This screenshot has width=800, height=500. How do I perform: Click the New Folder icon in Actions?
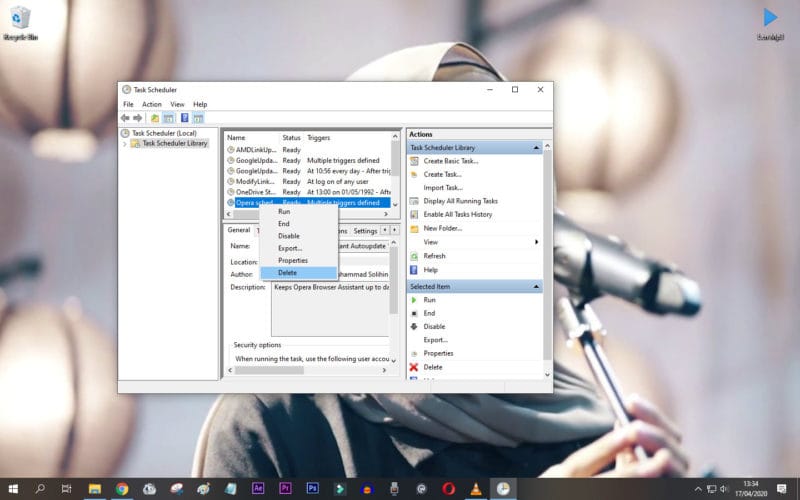414,228
